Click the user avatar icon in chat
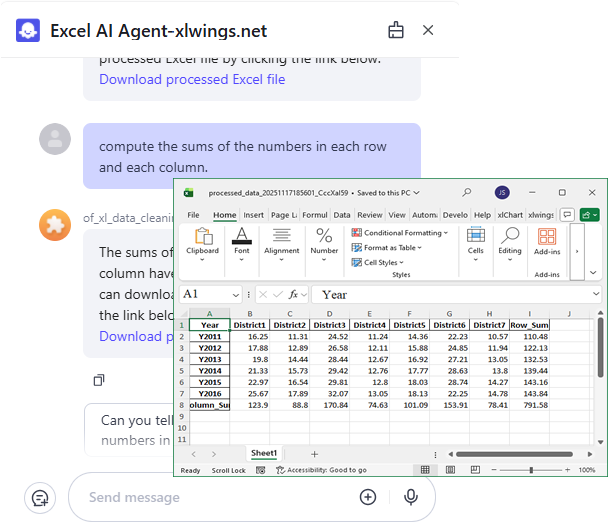 55,139
